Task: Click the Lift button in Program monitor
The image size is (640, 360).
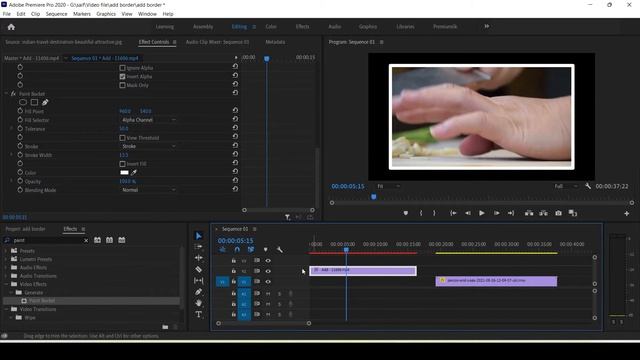Action: (x=529, y=213)
